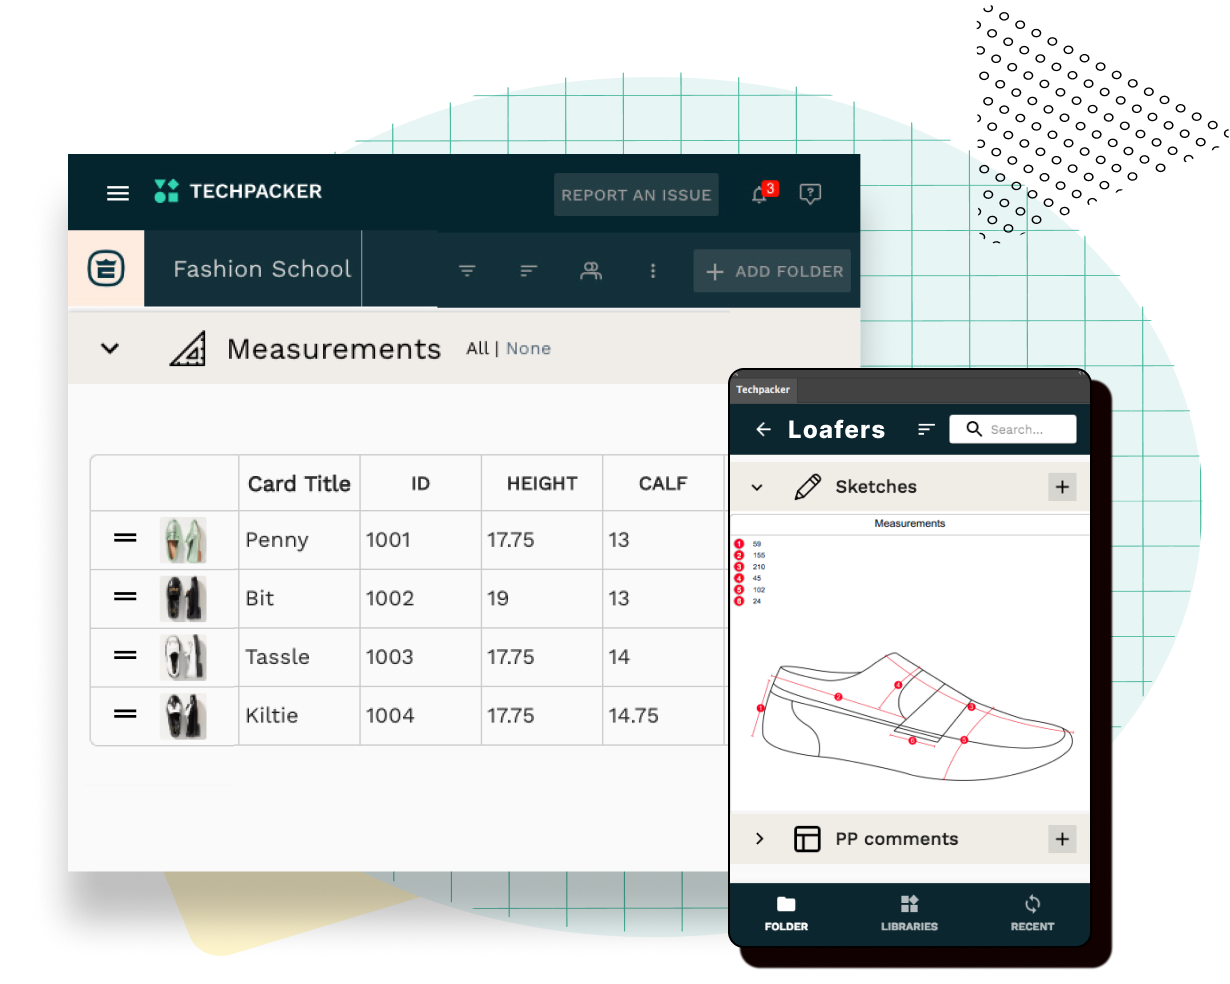Open the Recent tab on mobile
The height and width of the screenshot is (984, 1230).
[1032, 913]
